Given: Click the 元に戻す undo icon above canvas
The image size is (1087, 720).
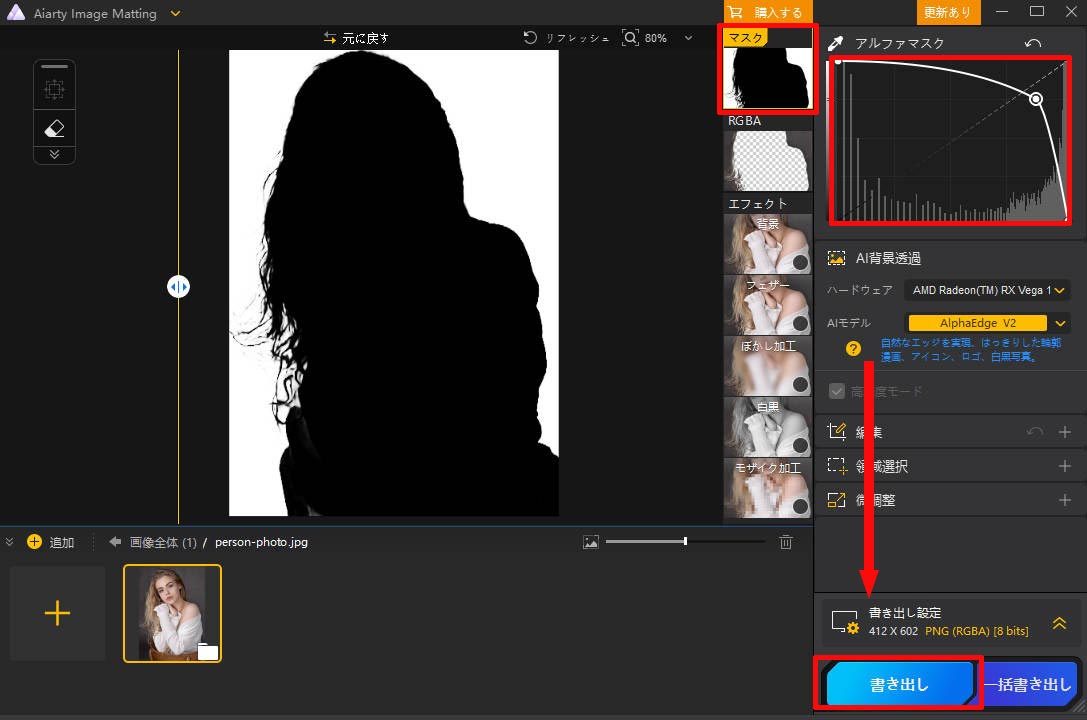Looking at the screenshot, I should tap(330, 37).
